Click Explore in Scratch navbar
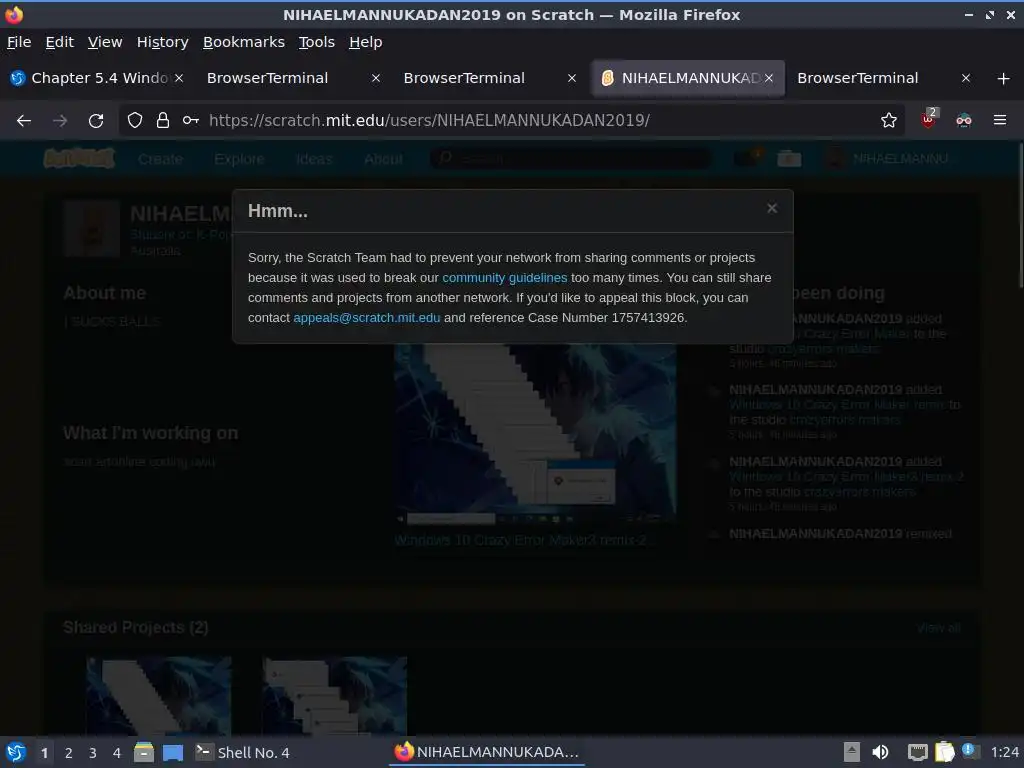 click(239, 159)
